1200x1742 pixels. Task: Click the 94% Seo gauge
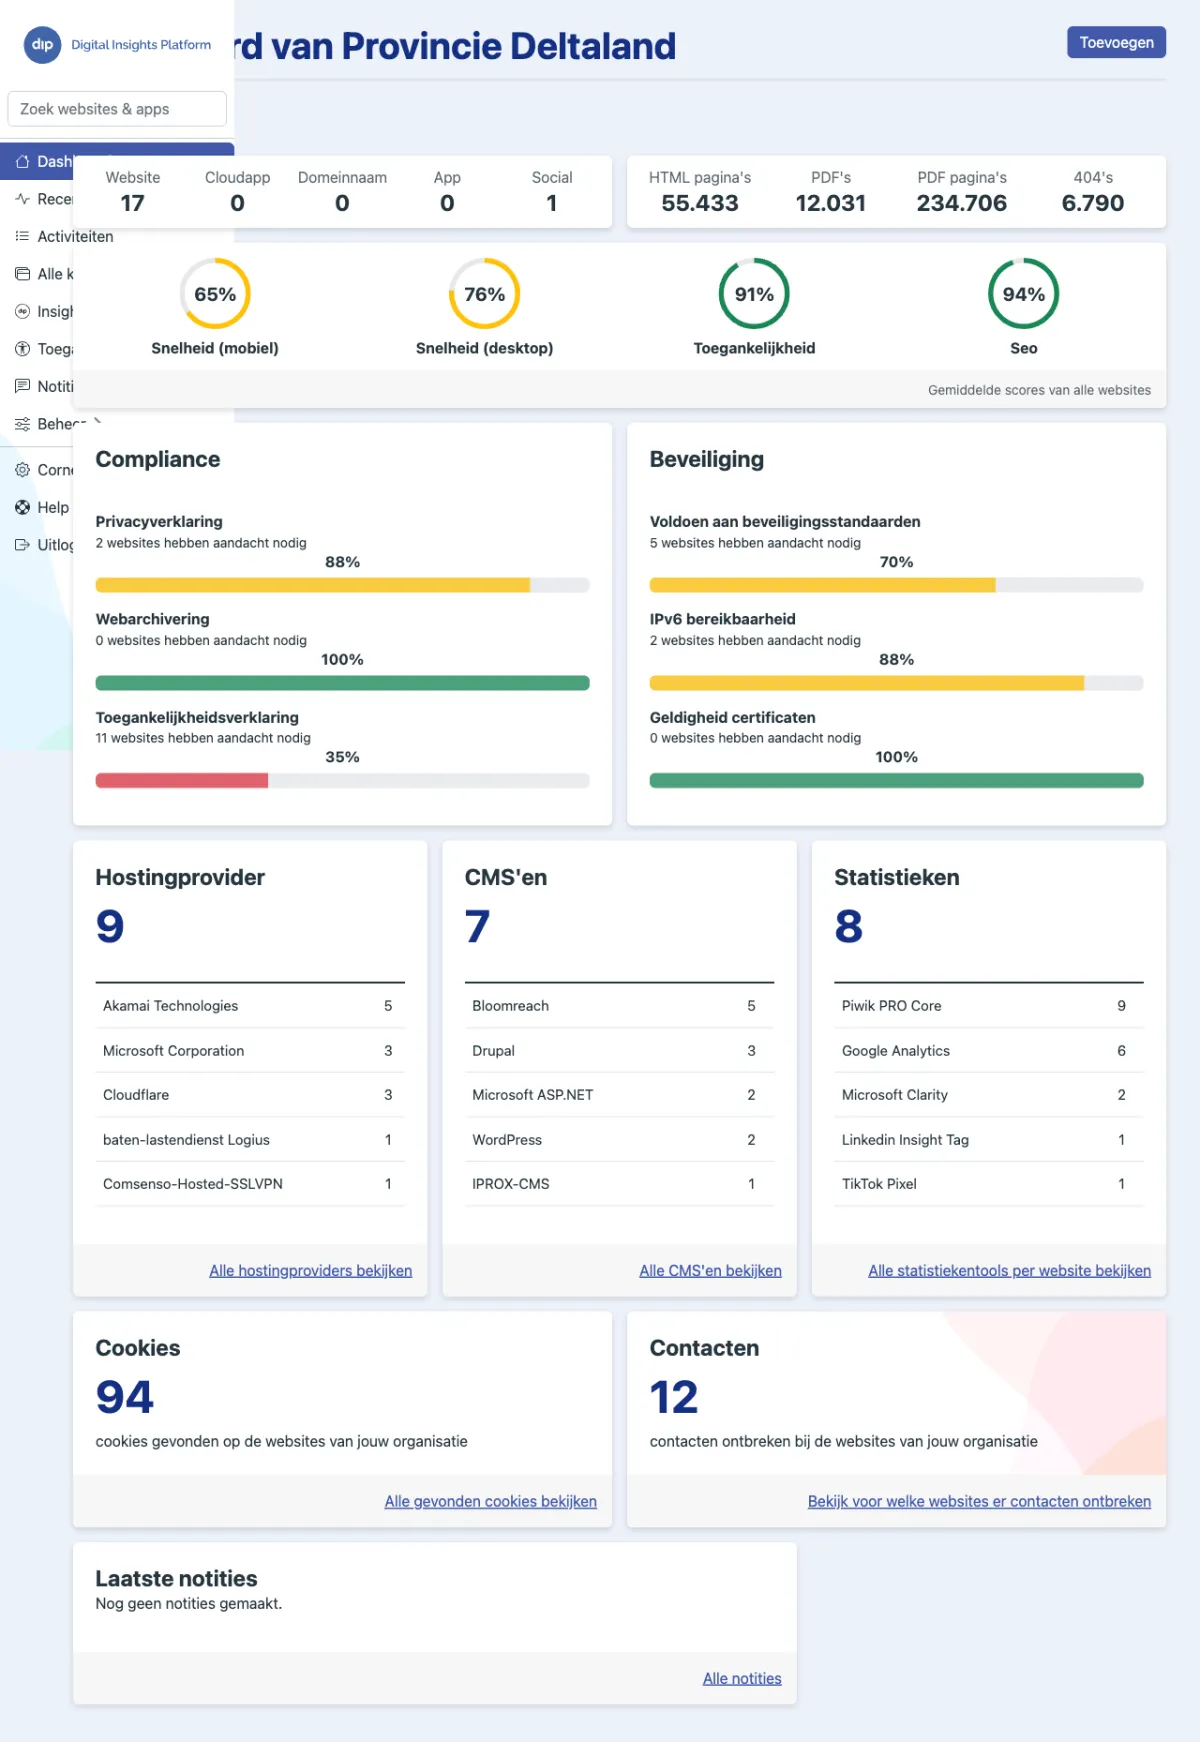(x=1023, y=294)
